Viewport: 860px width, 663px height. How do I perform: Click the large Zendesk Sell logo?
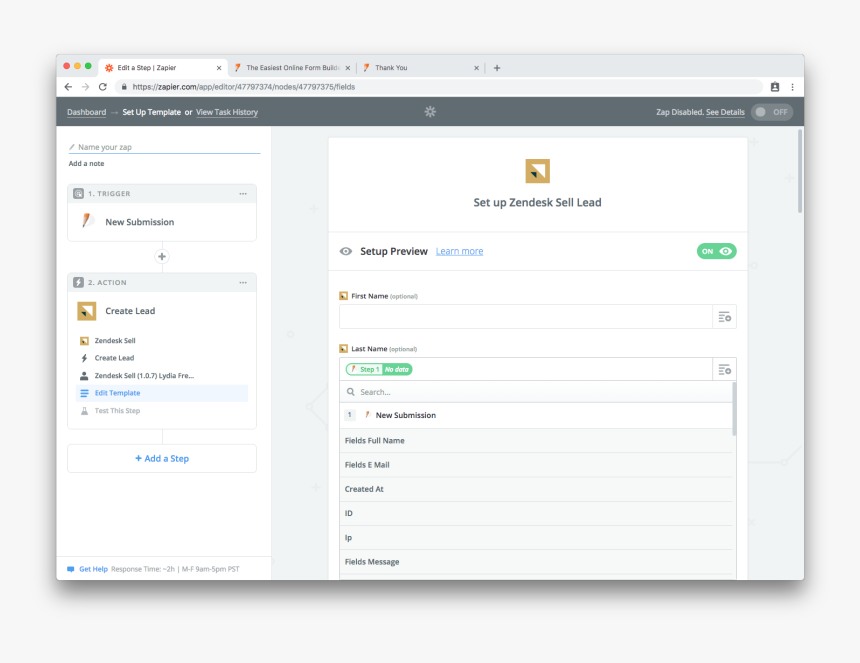click(538, 171)
